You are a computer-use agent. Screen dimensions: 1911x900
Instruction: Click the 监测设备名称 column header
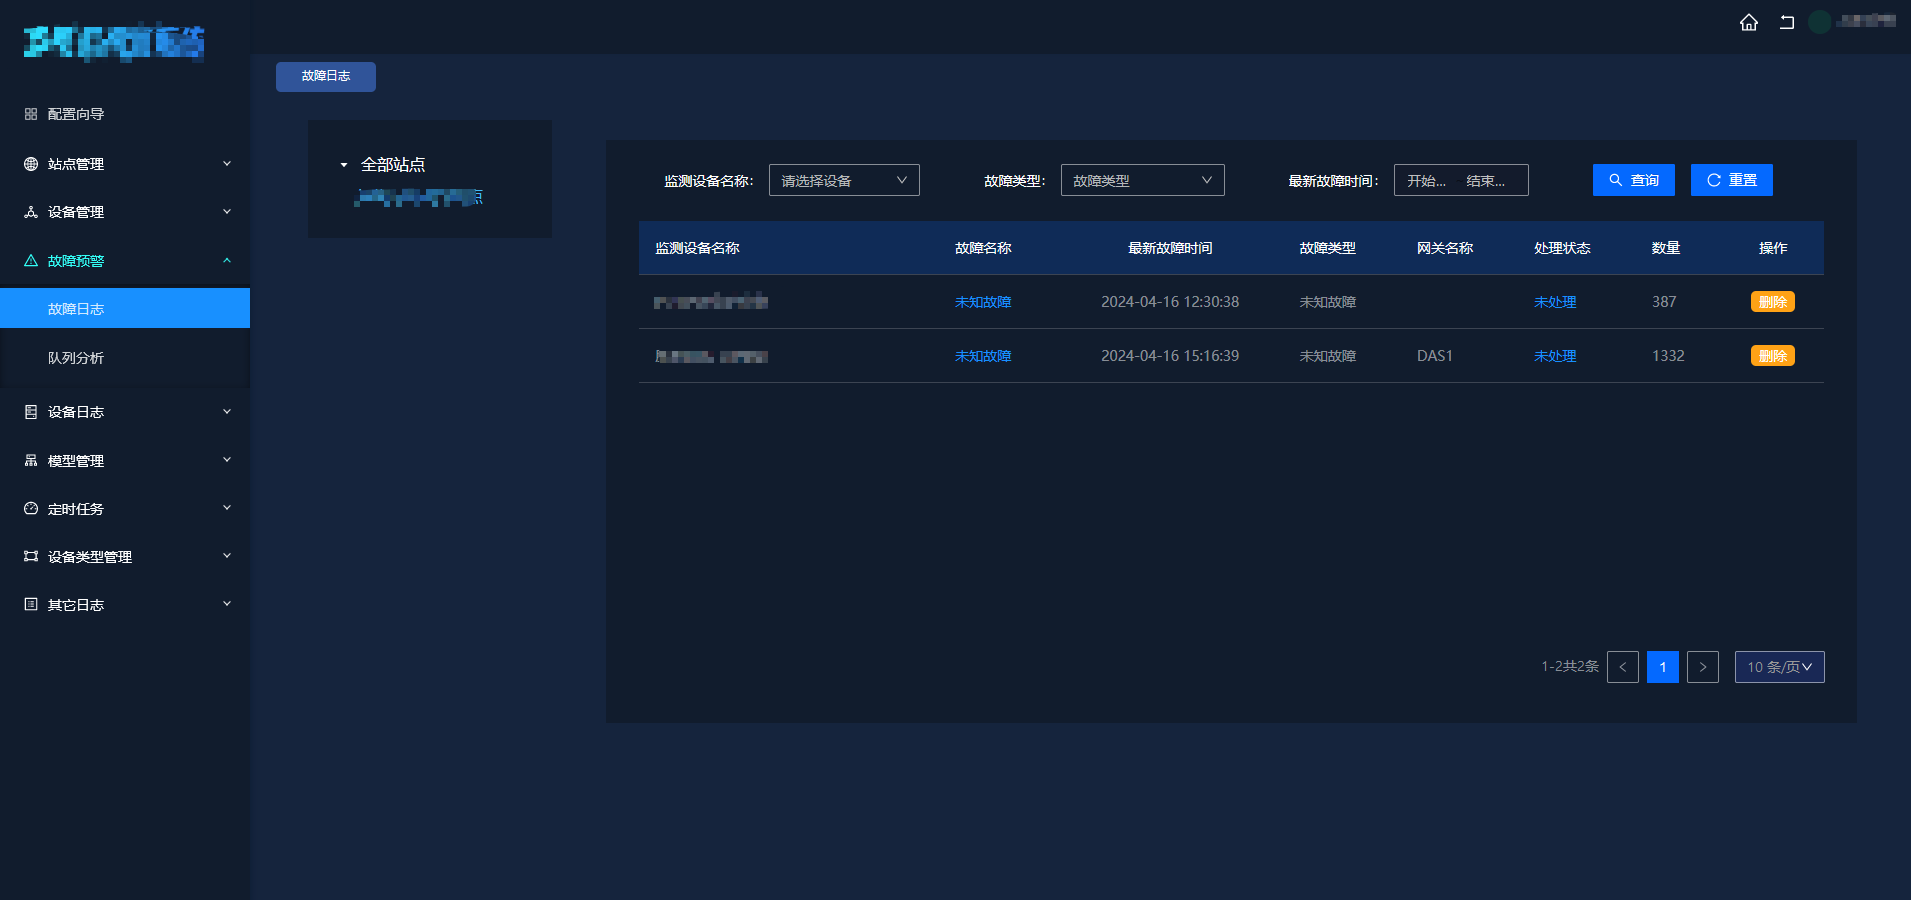(x=697, y=248)
